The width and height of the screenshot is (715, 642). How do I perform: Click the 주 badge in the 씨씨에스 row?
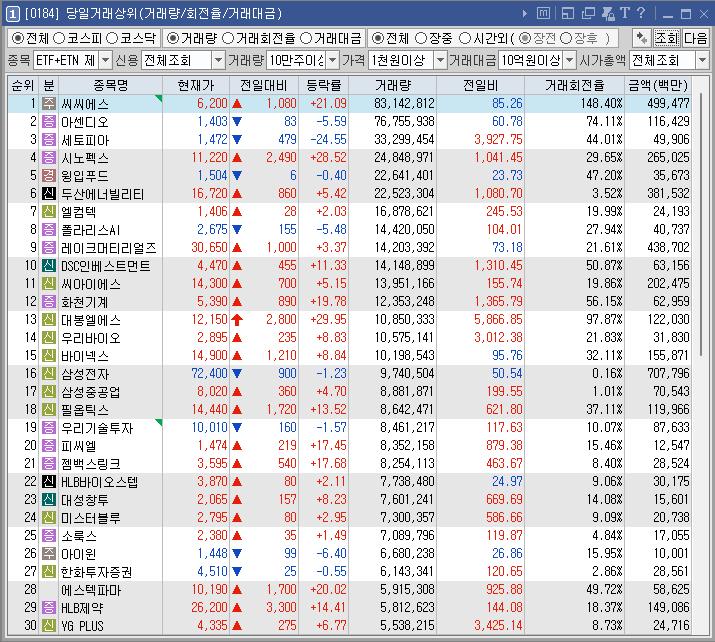(49, 104)
